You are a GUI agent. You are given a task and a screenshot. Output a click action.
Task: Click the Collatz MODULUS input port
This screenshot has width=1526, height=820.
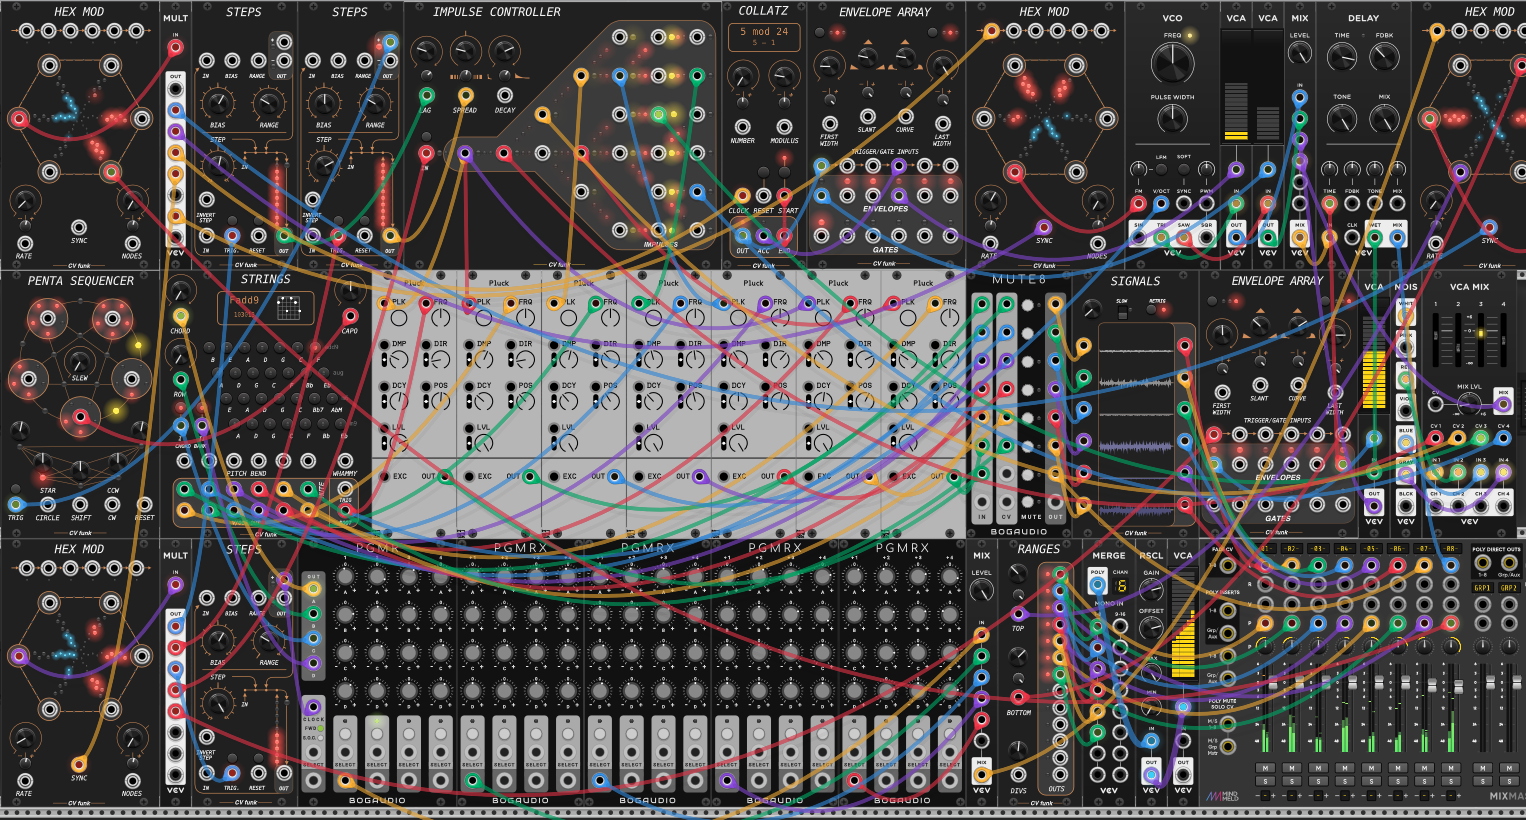[784, 127]
